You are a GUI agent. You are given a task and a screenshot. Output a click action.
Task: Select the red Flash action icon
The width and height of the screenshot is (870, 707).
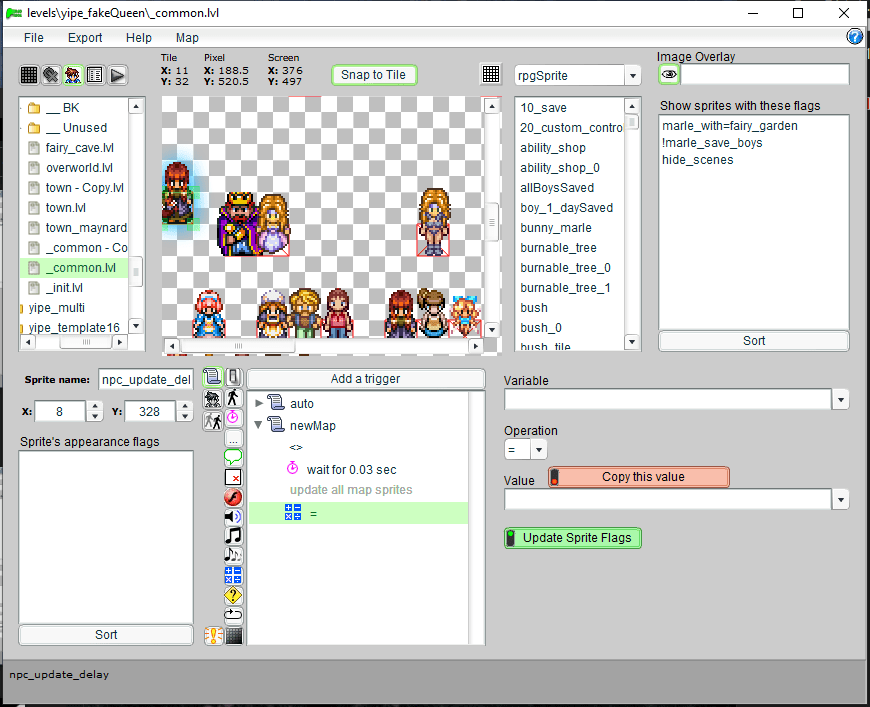[x=233, y=497]
